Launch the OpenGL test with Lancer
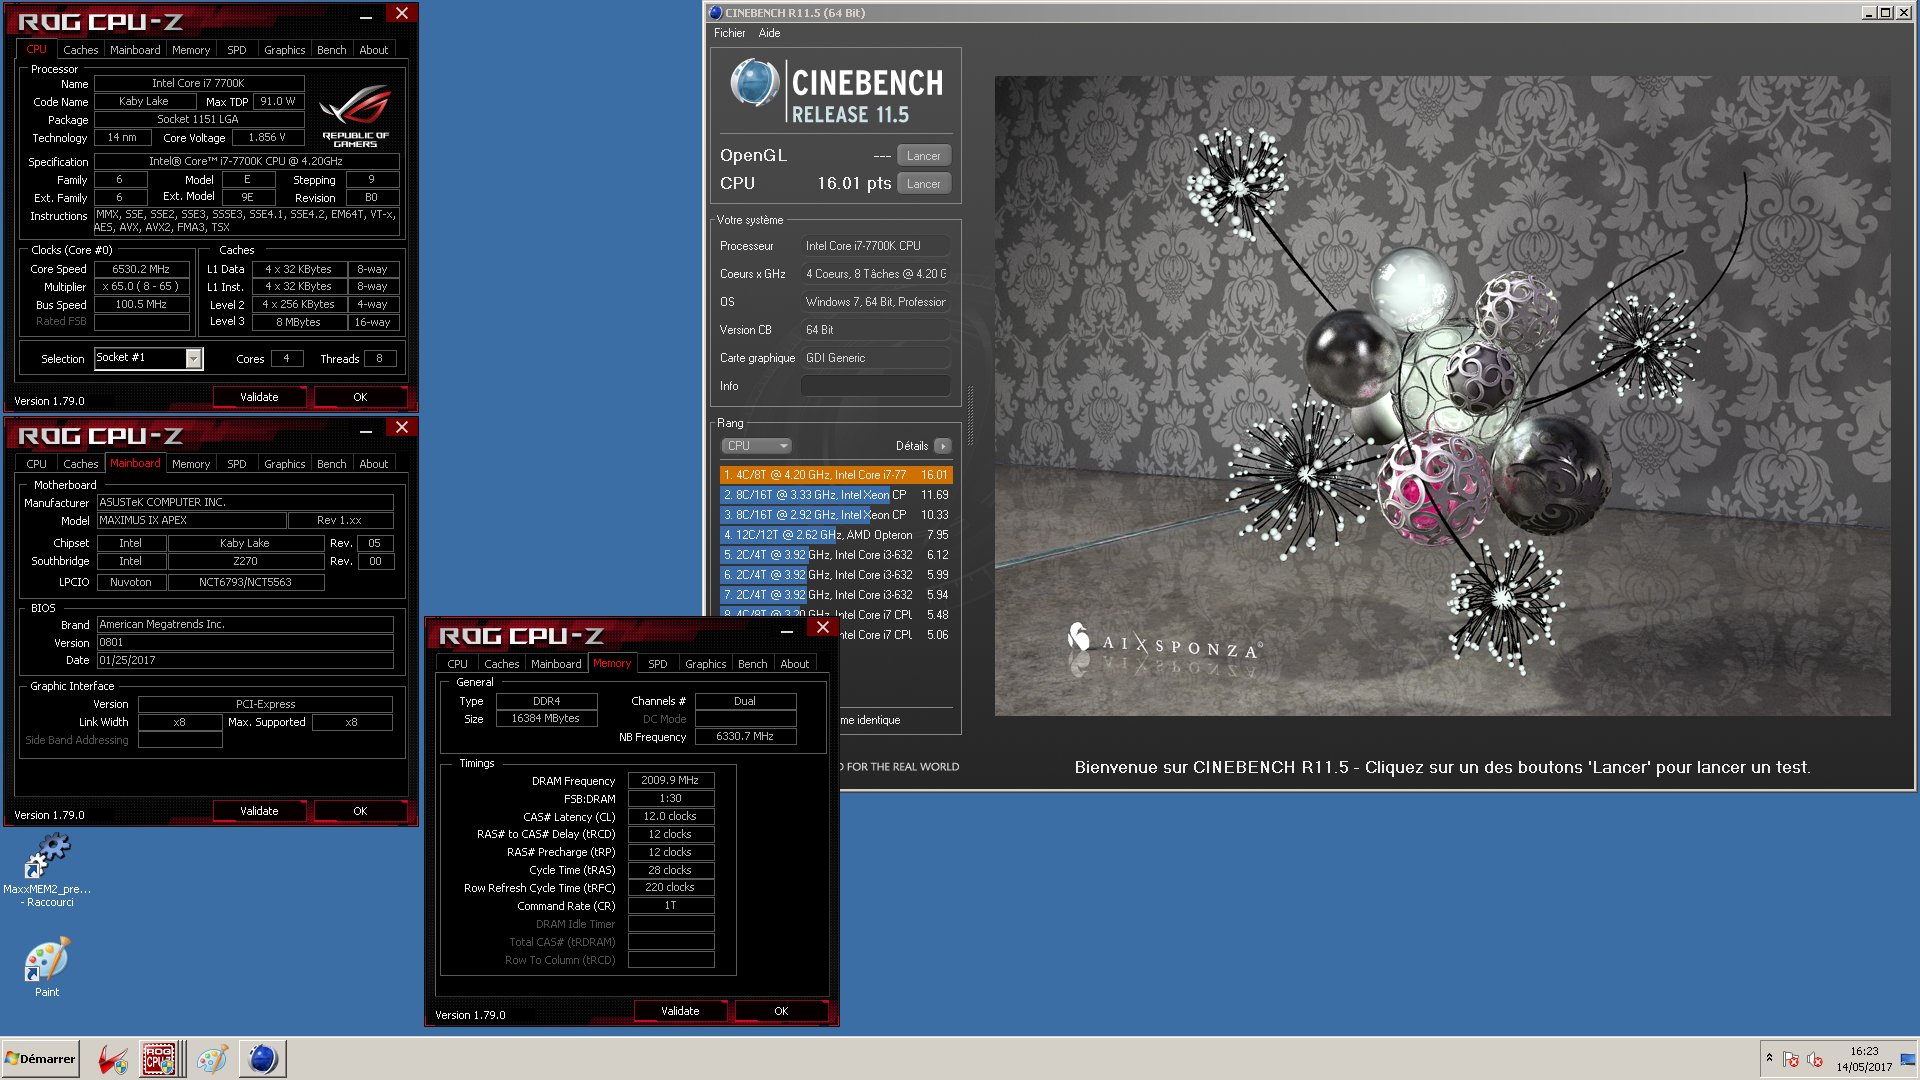 (x=923, y=156)
